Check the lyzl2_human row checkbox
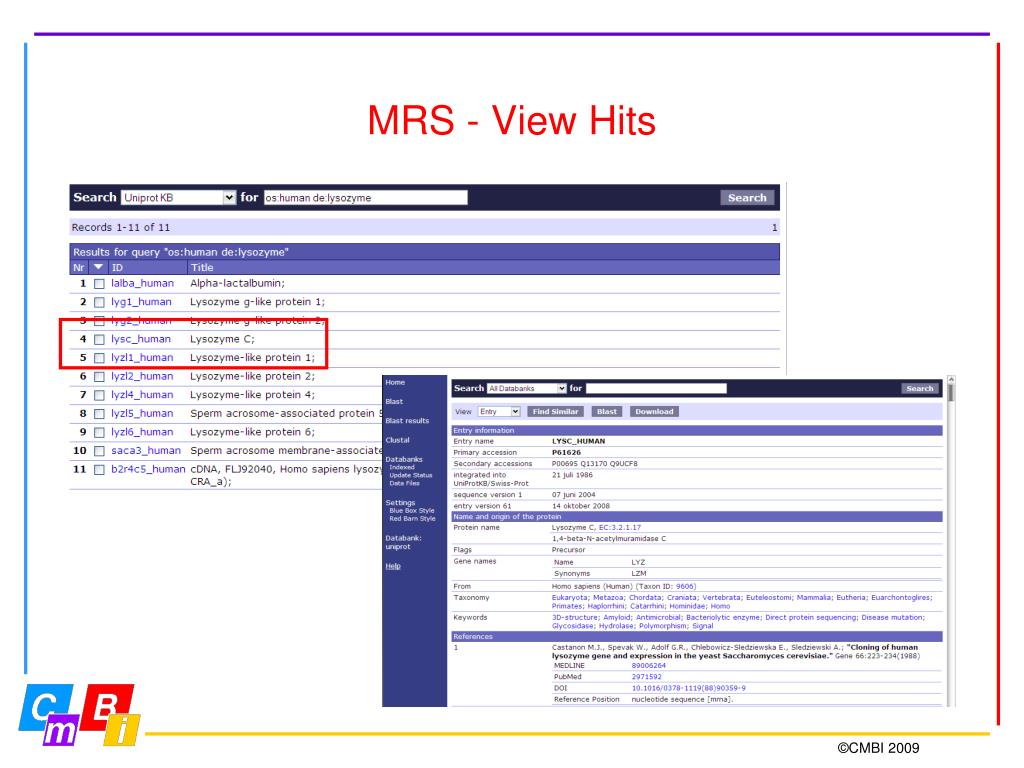 tap(99, 377)
